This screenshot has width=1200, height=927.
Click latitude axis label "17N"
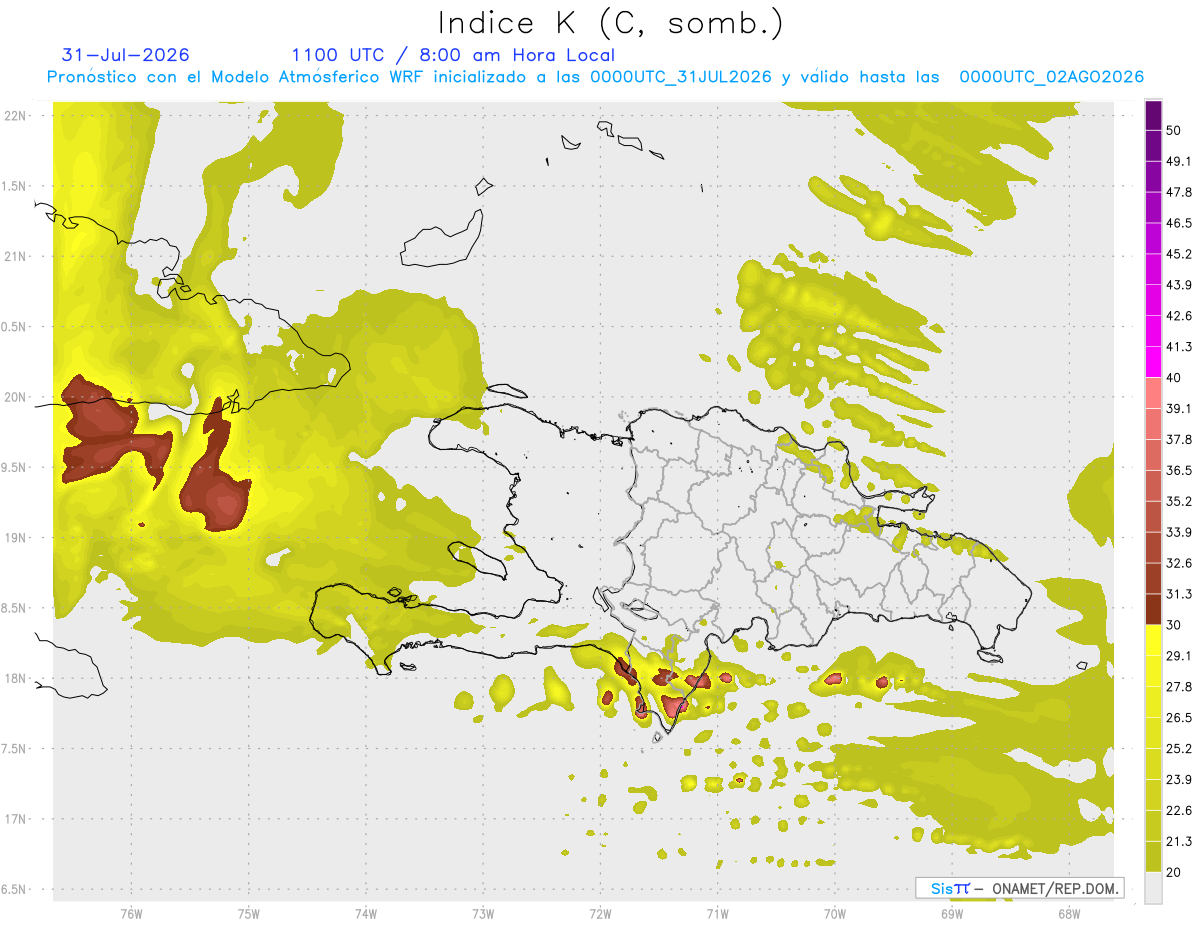coord(17,819)
